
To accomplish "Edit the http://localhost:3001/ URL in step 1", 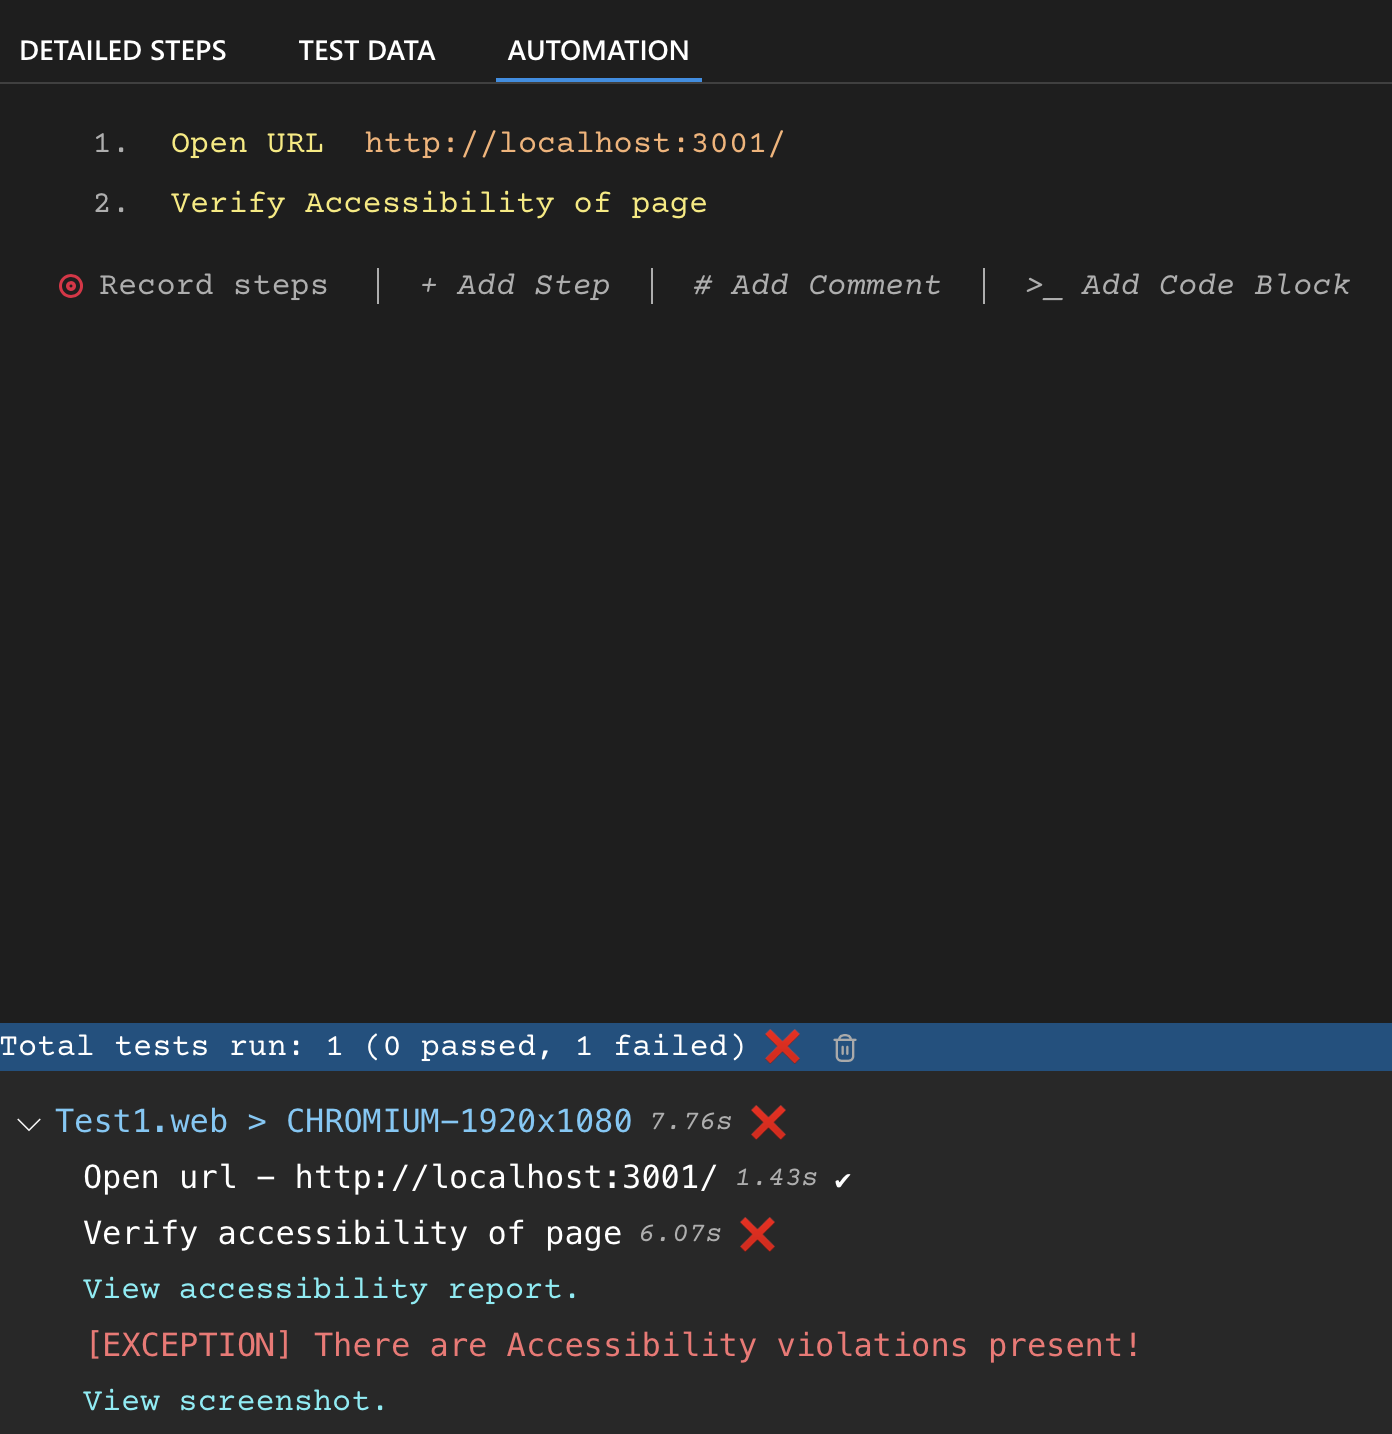I will coord(574,144).
